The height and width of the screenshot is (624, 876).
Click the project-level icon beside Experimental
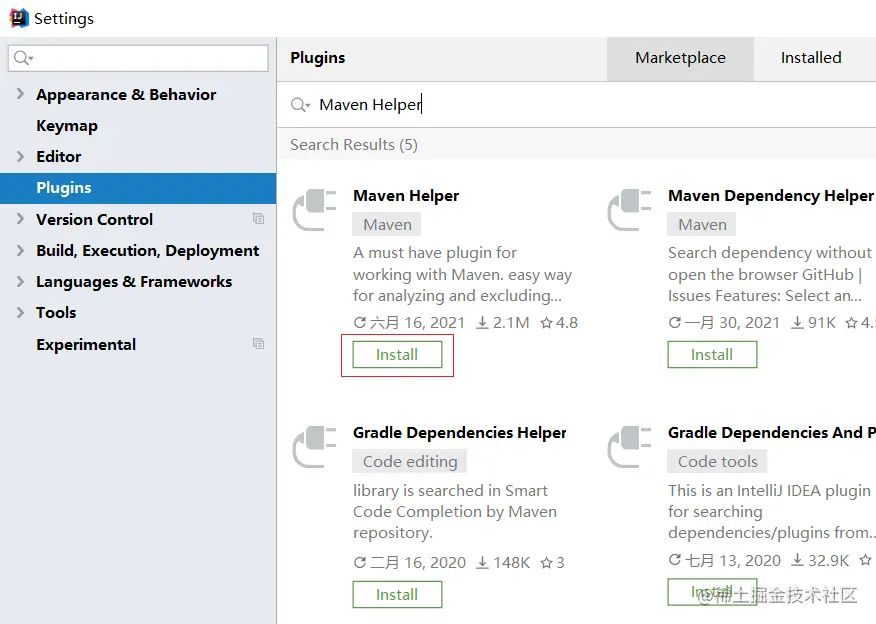[258, 344]
